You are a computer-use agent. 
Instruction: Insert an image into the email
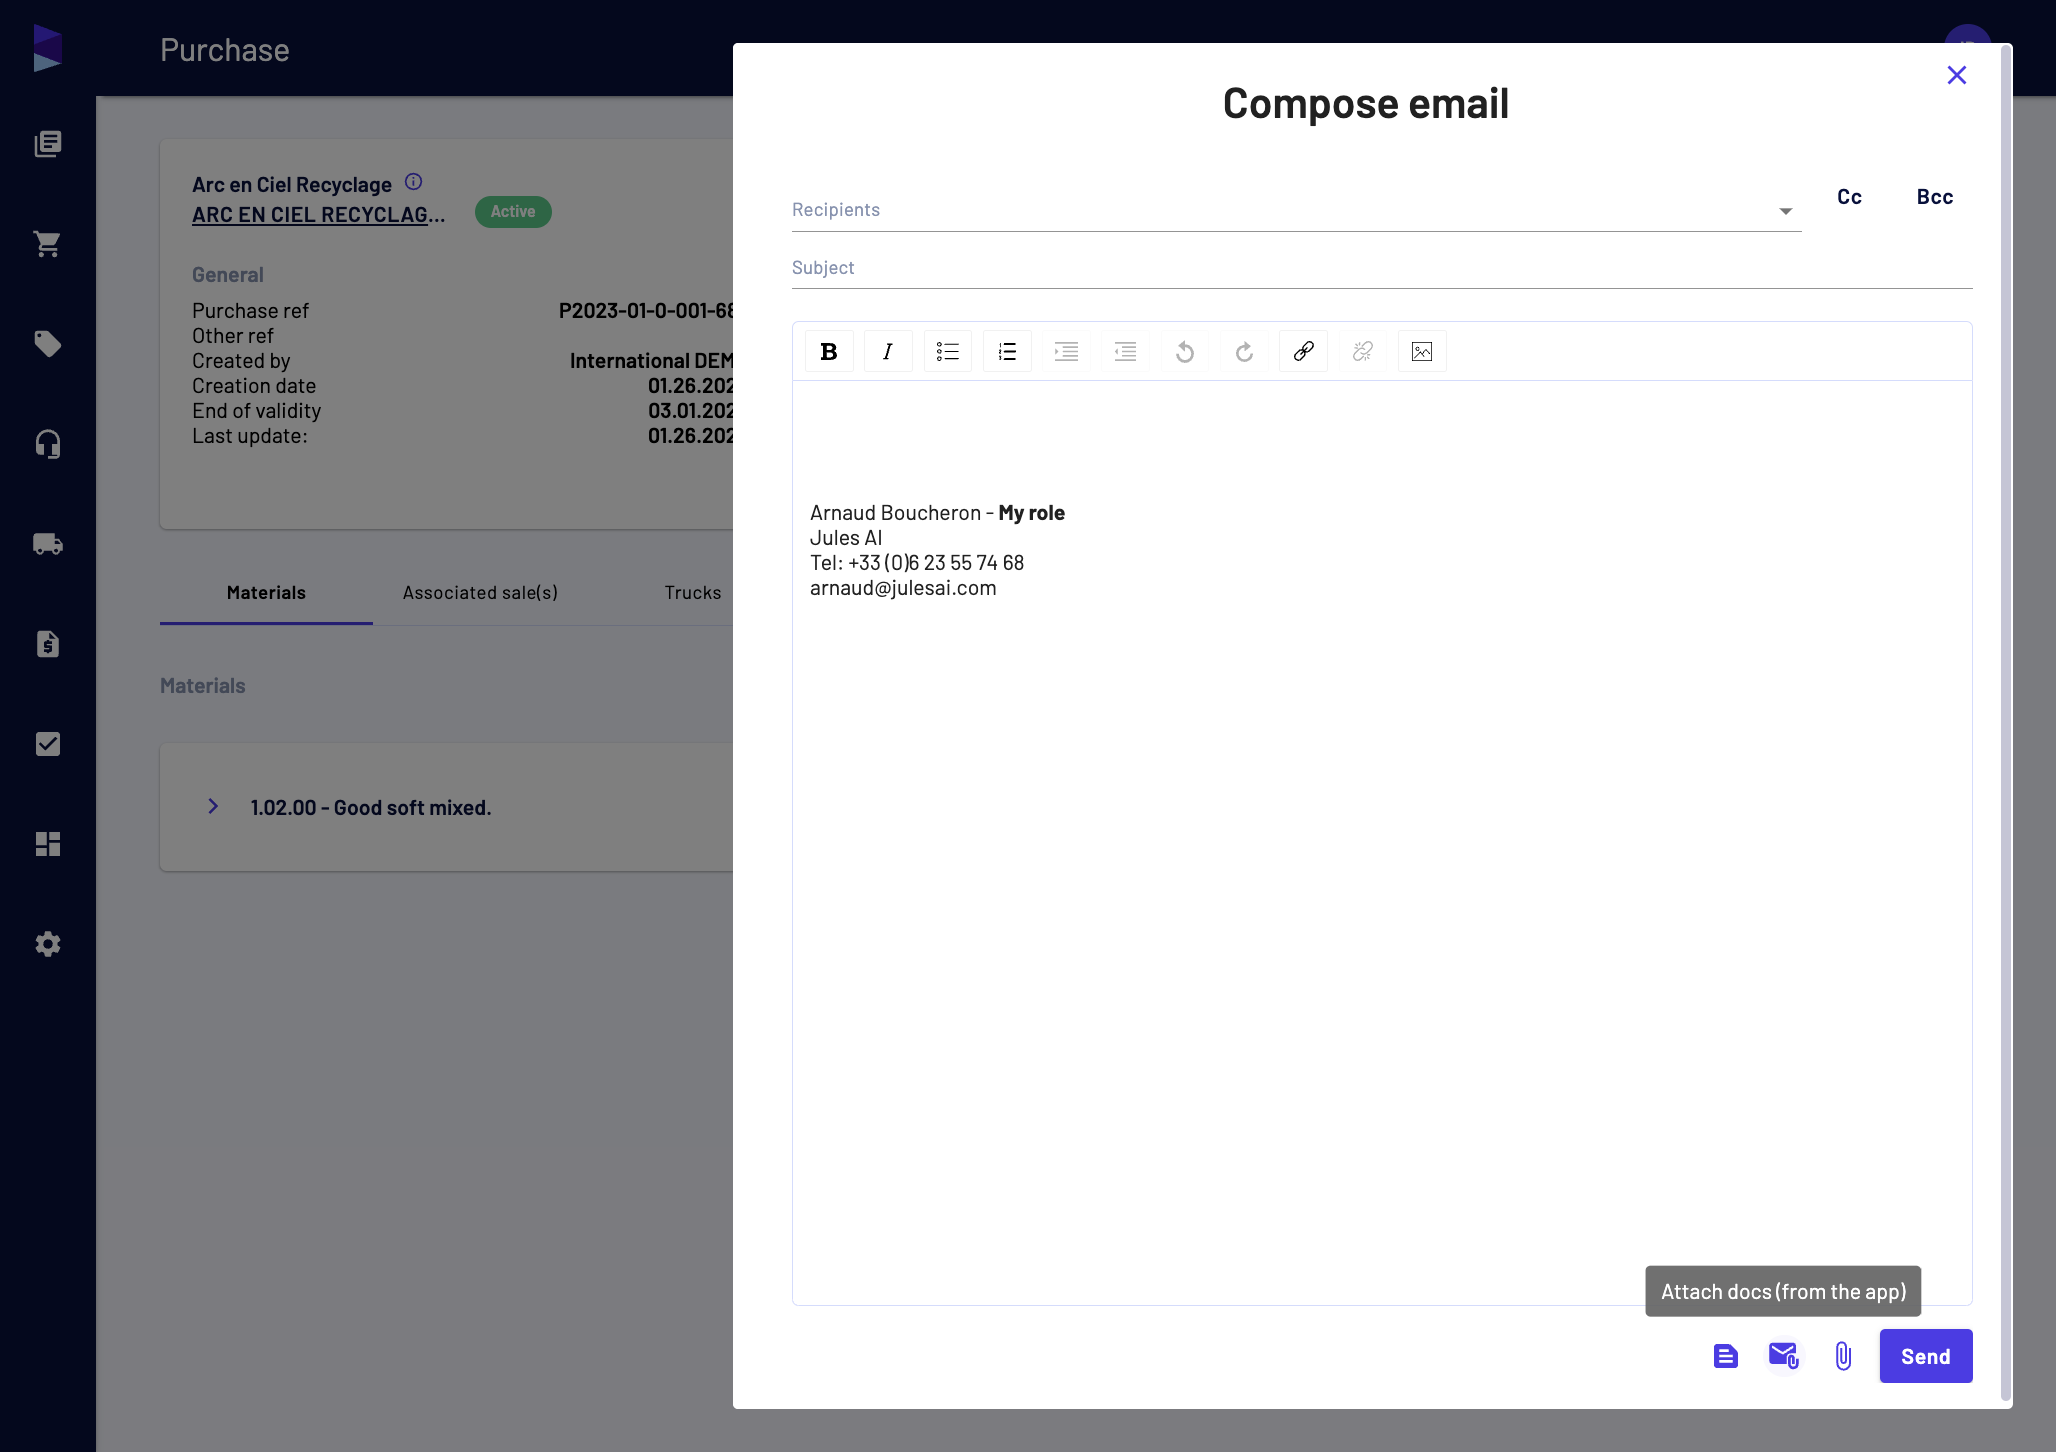(x=1422, y=351)
